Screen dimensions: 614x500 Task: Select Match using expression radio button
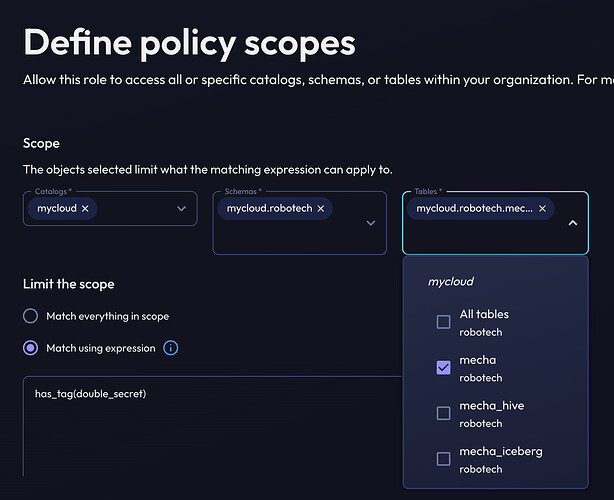pyautogui.click(x=31, y=348)
